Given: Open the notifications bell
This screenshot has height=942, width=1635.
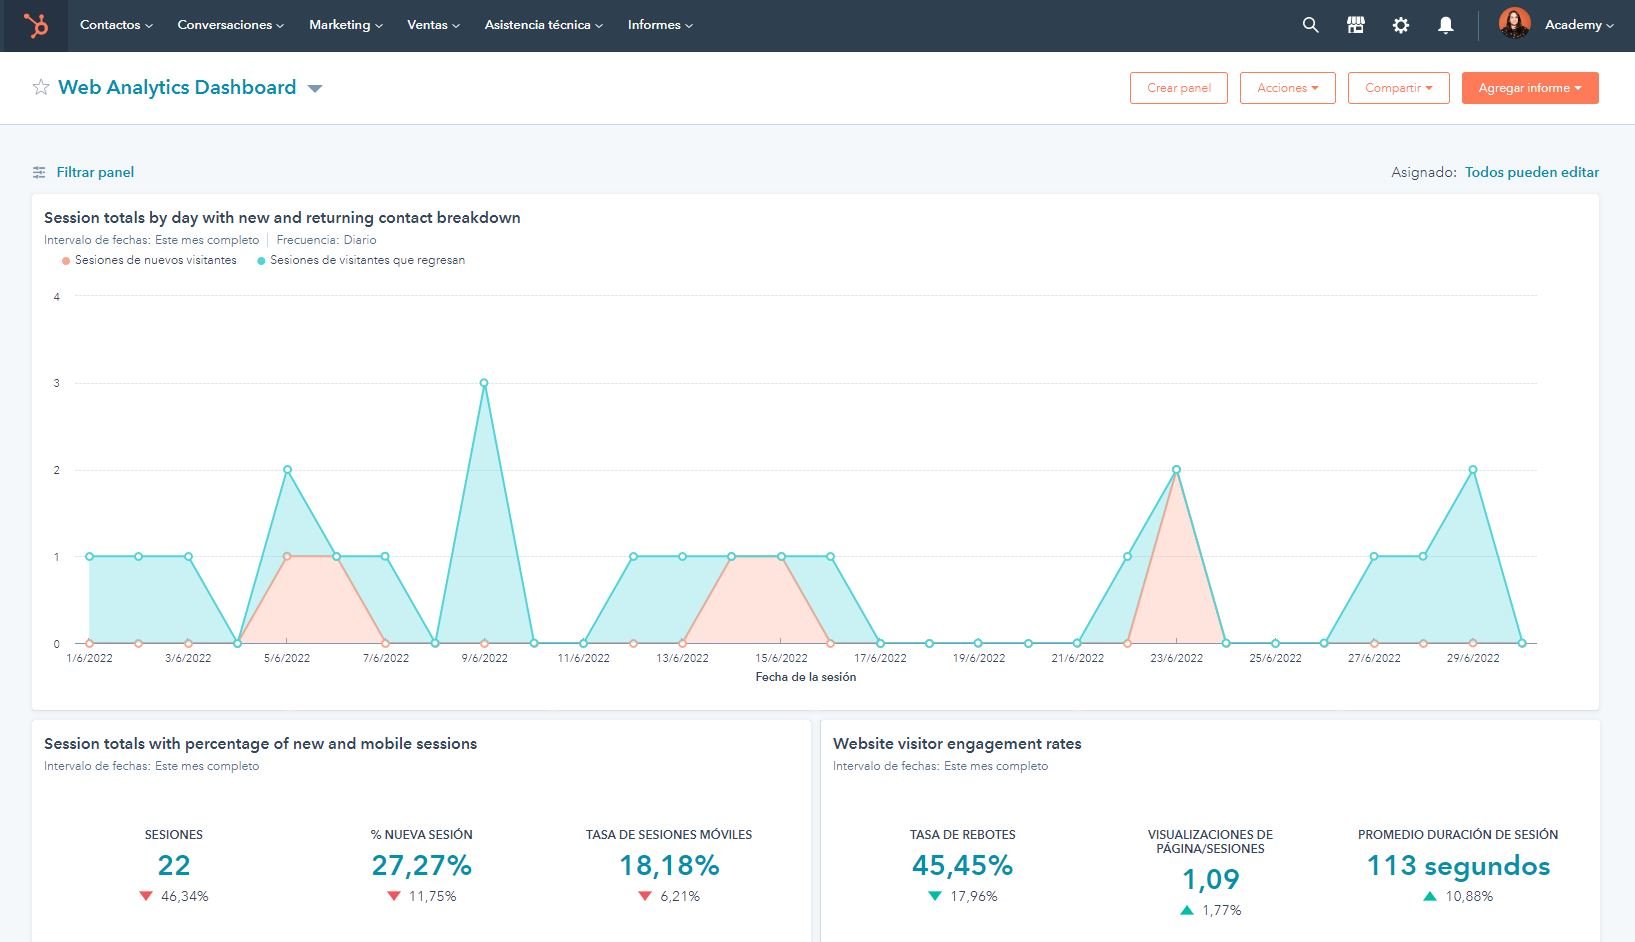Looking at the screenshot, I should click(1445, 25).
